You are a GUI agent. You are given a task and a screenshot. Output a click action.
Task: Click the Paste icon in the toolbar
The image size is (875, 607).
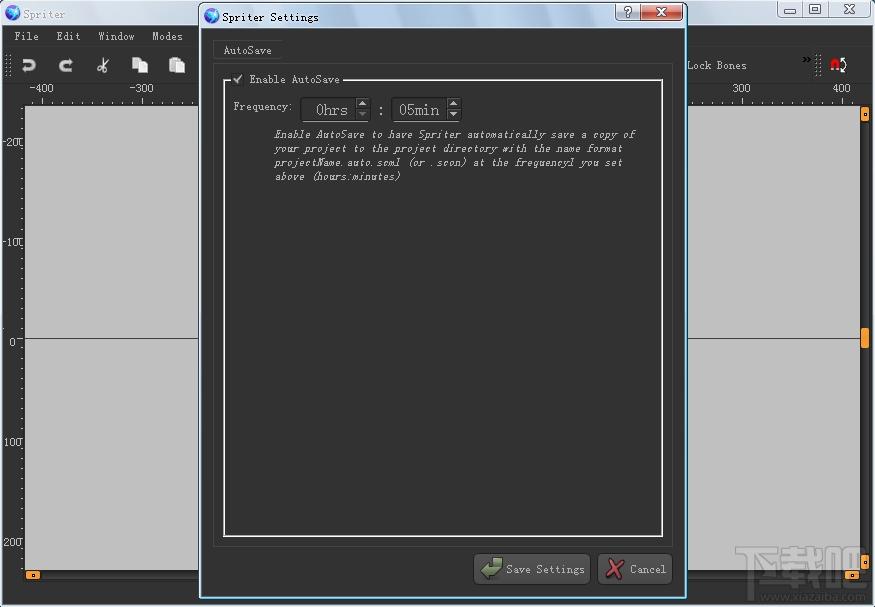point(177,65)
